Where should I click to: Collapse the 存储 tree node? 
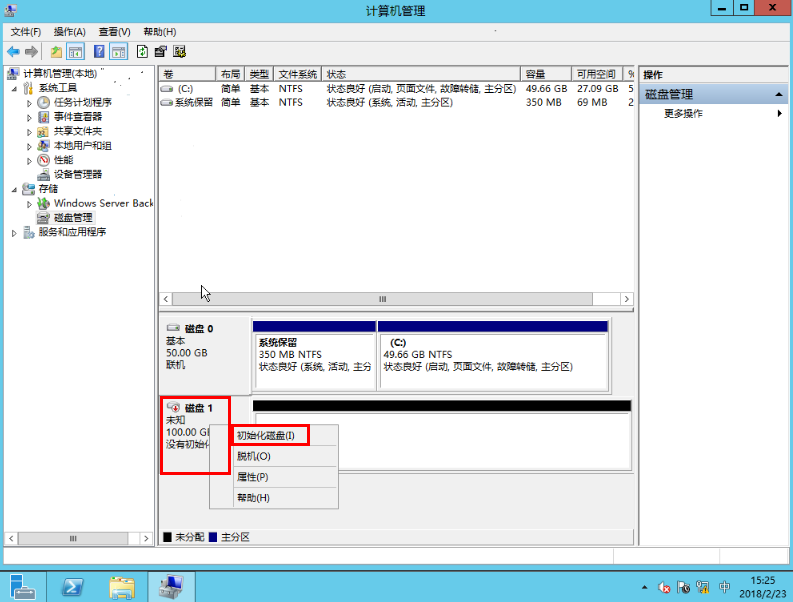(14, 189)
